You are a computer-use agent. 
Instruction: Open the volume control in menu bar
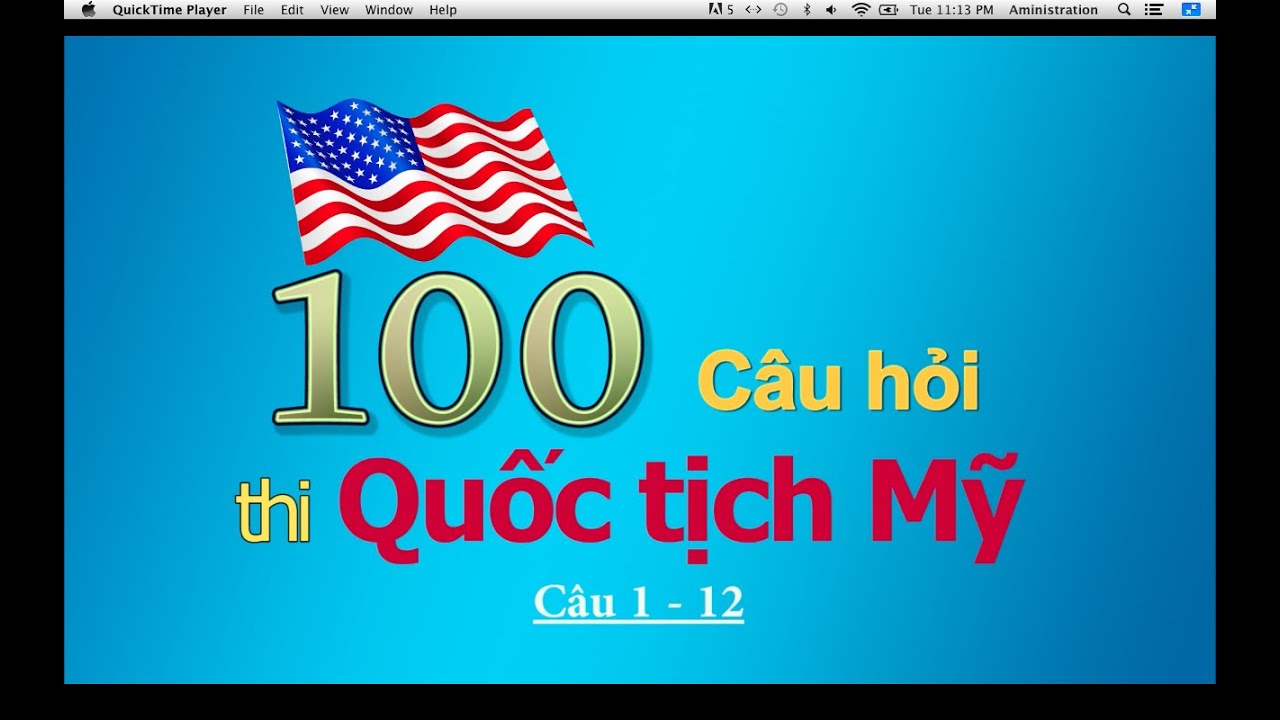[x=831, y=10]
